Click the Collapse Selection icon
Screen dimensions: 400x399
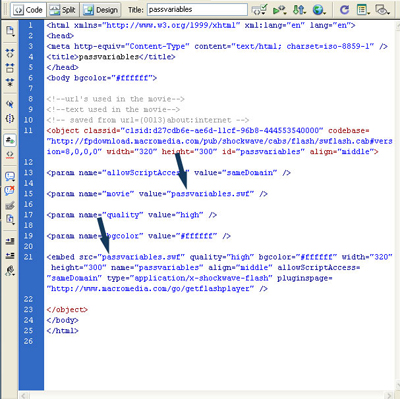point(10,68)
